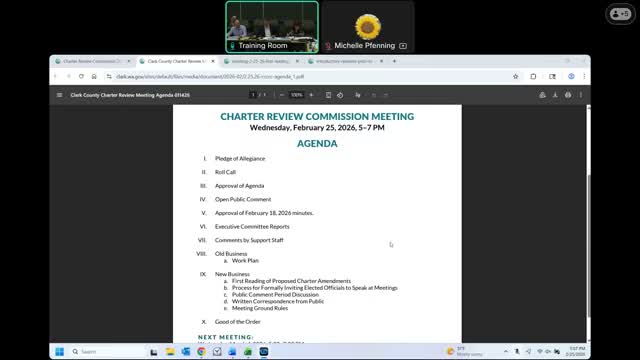Viewport: 640px width, 360px height.
Task: Open the browser extensions icon
Action: (x=533, y=76)
